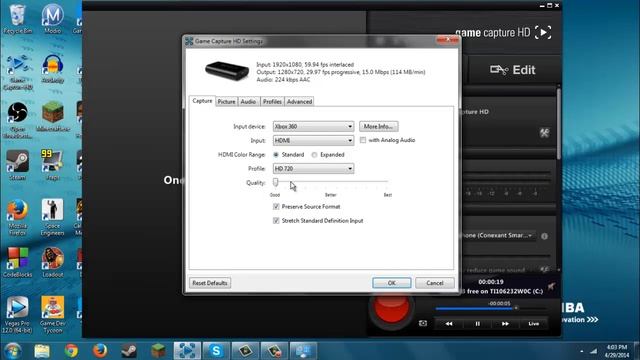The height and width of the screenshot is (360, 640).
Task: Click the snapshot camera icon
Action: tap(423, 323)
